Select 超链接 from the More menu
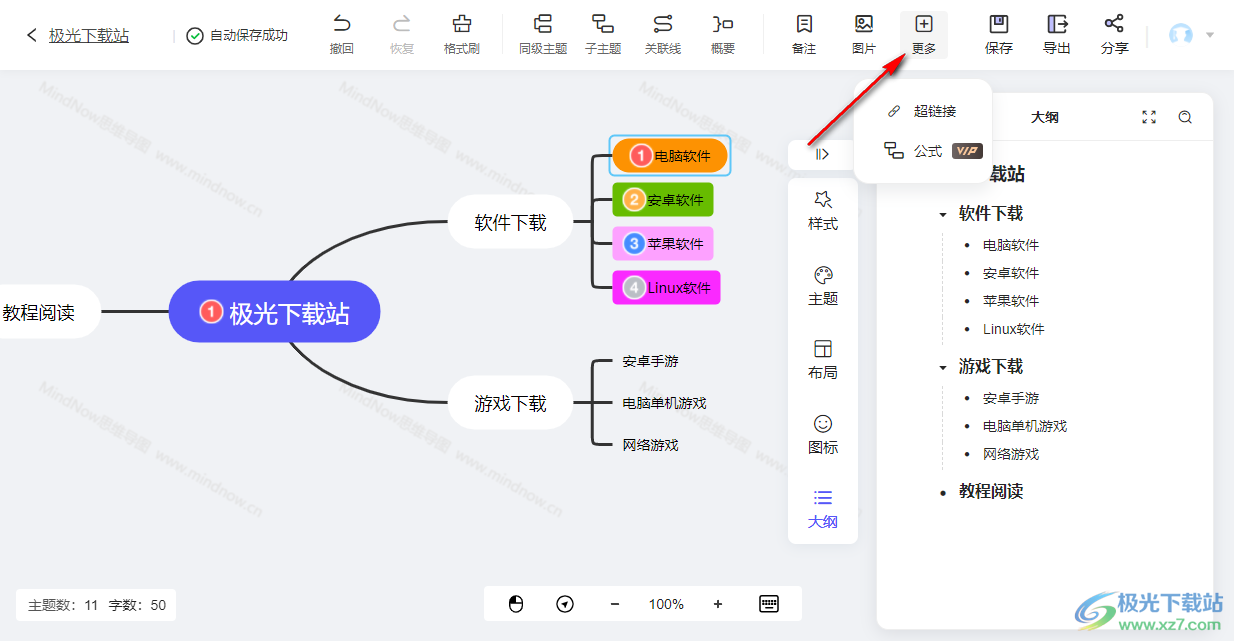The height and width of the screenshot is (641, 1234). 923,111
